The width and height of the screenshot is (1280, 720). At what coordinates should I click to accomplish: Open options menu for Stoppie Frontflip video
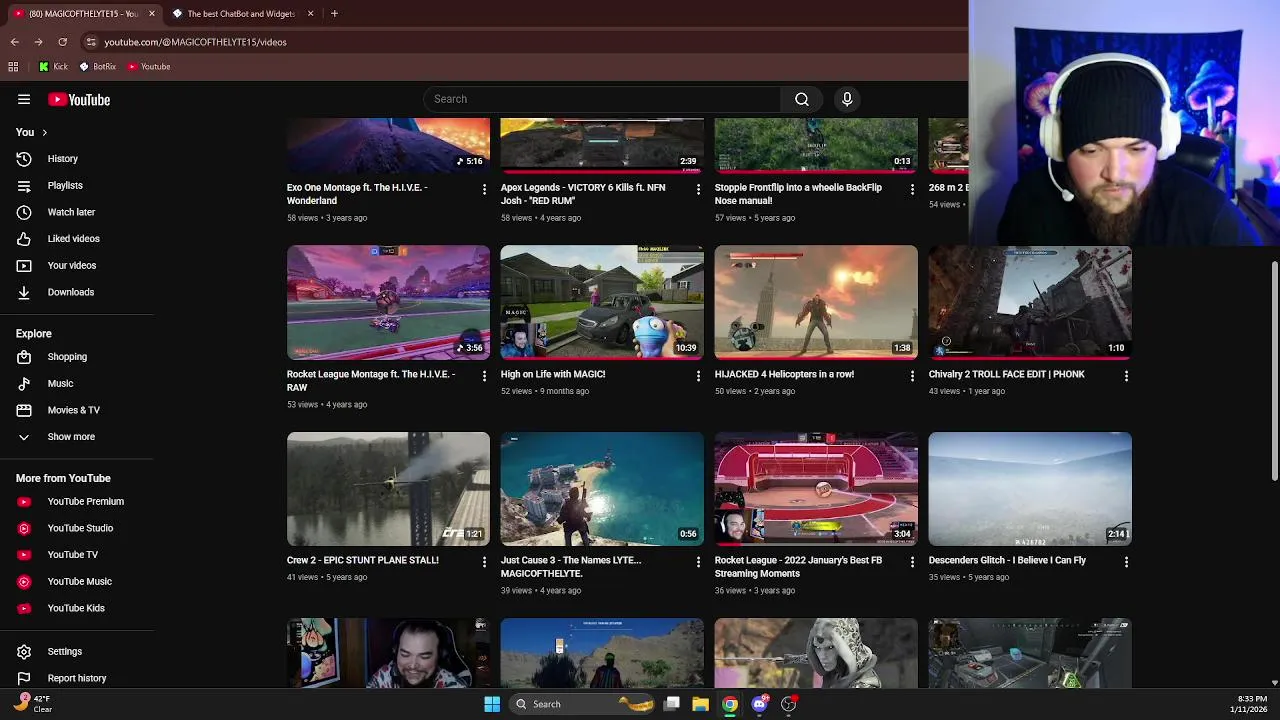912,189
